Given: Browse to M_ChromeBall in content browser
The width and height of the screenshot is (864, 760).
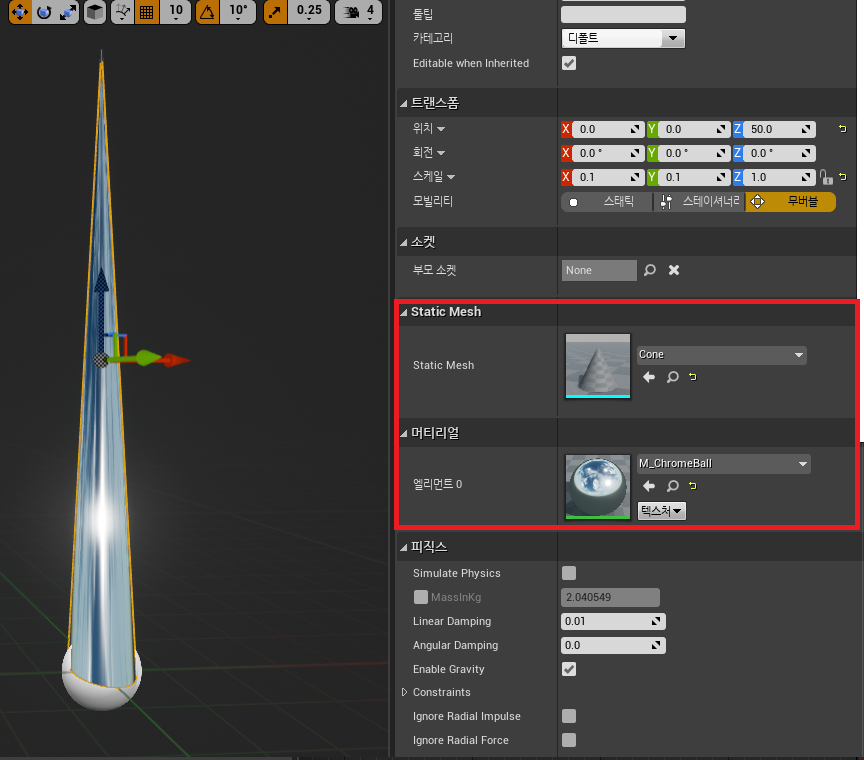Looking at the screenshot, I should click(x=673, y=486).
